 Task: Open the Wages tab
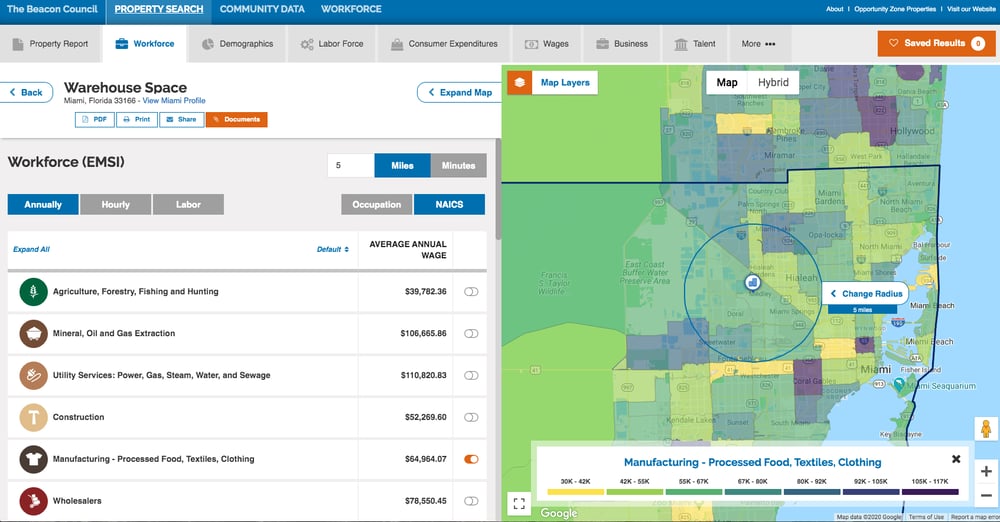[547, 43]
